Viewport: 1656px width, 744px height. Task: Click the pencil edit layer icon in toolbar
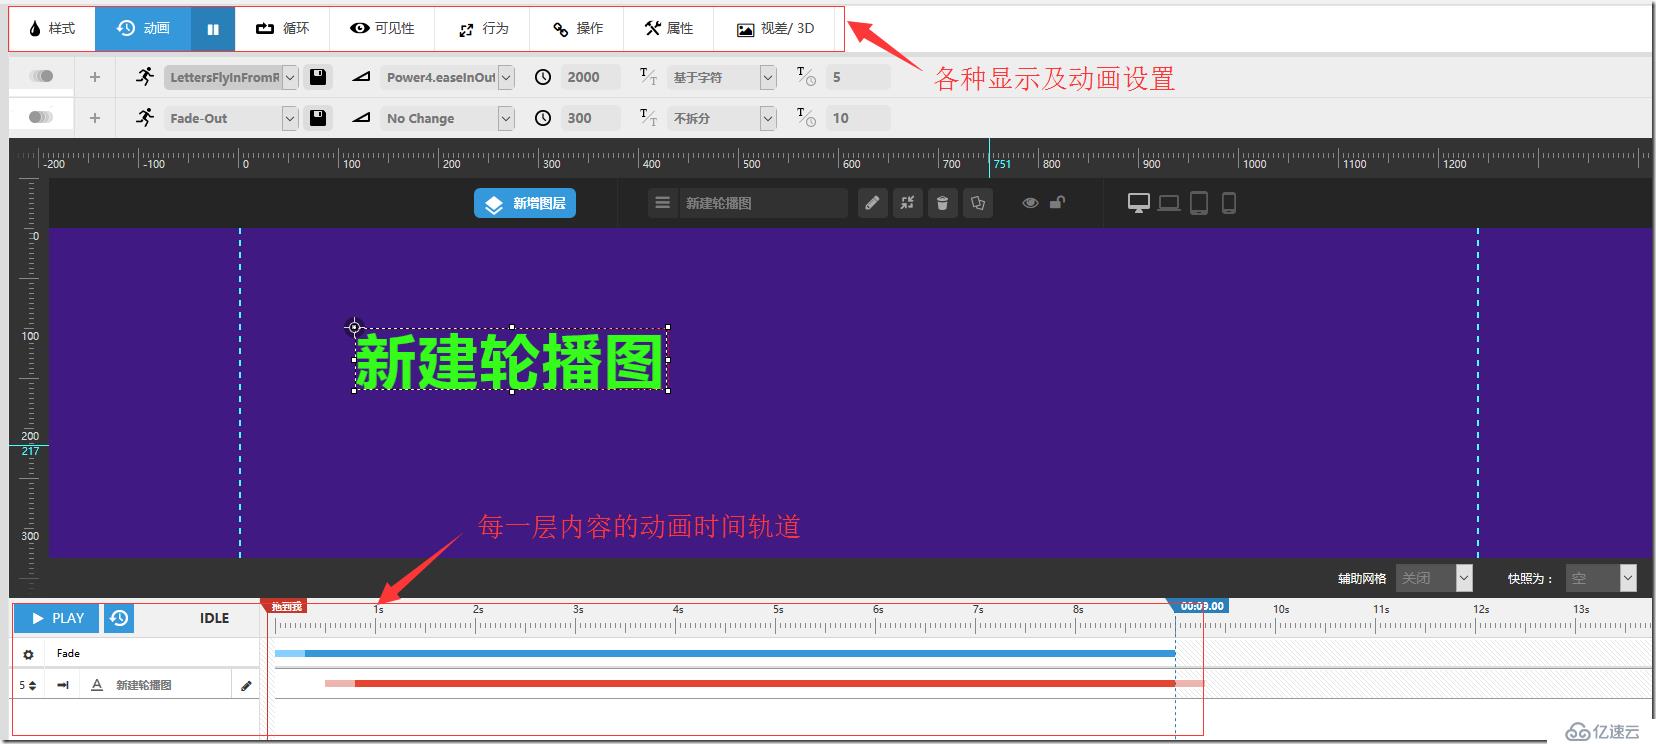click(x=872, y=203)
